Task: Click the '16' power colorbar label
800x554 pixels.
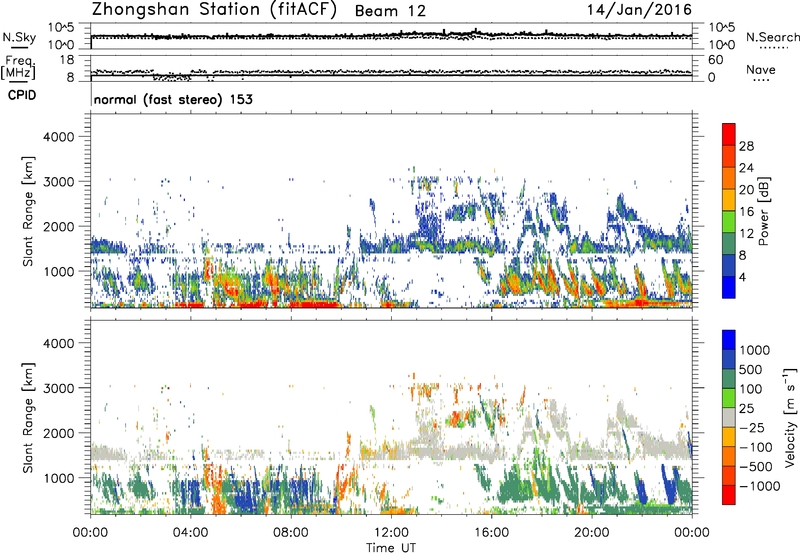Action: coord(746,212)
